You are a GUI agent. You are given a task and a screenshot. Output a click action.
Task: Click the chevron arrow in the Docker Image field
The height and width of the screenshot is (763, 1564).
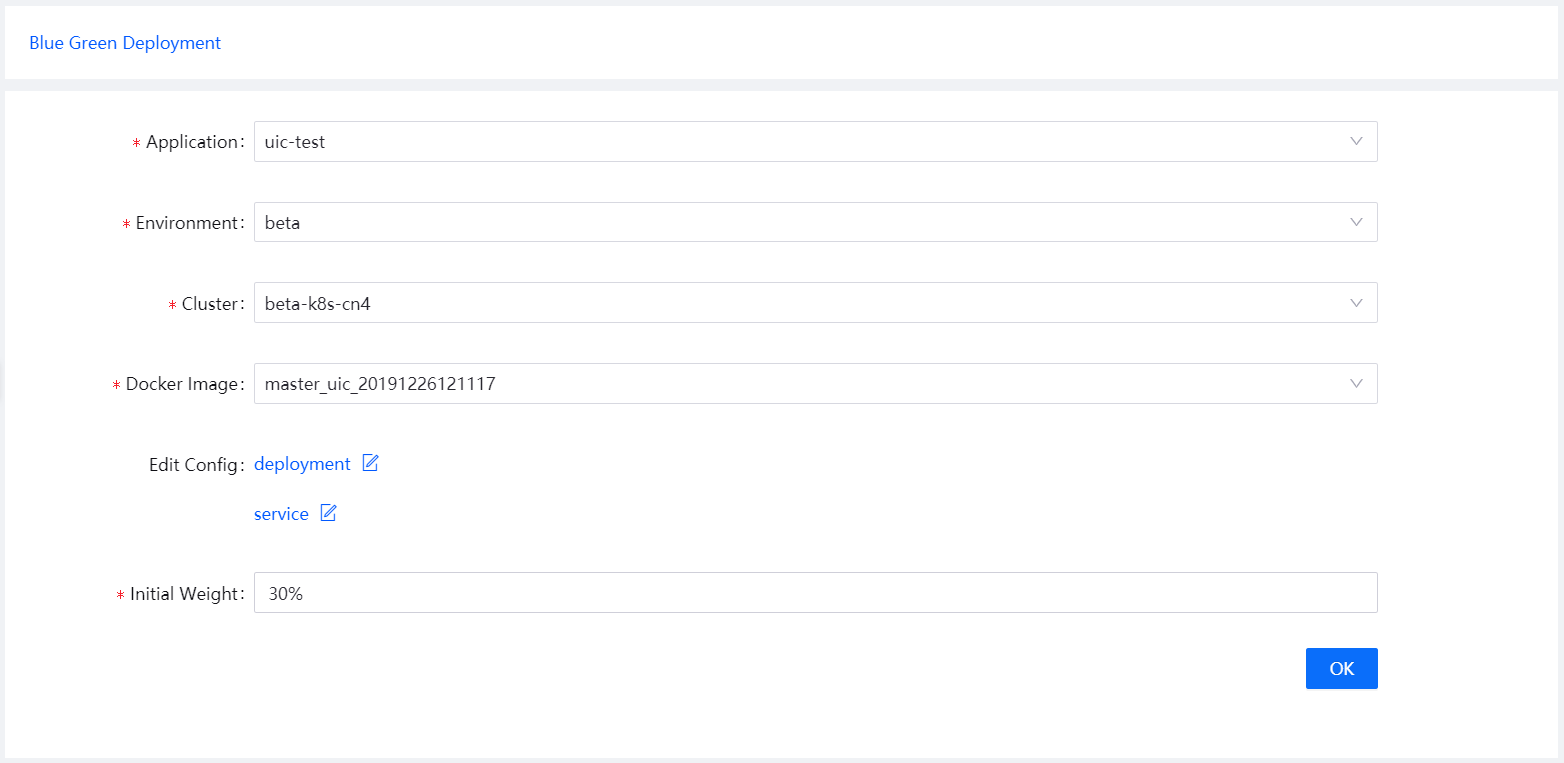[x=1356, y=383]
